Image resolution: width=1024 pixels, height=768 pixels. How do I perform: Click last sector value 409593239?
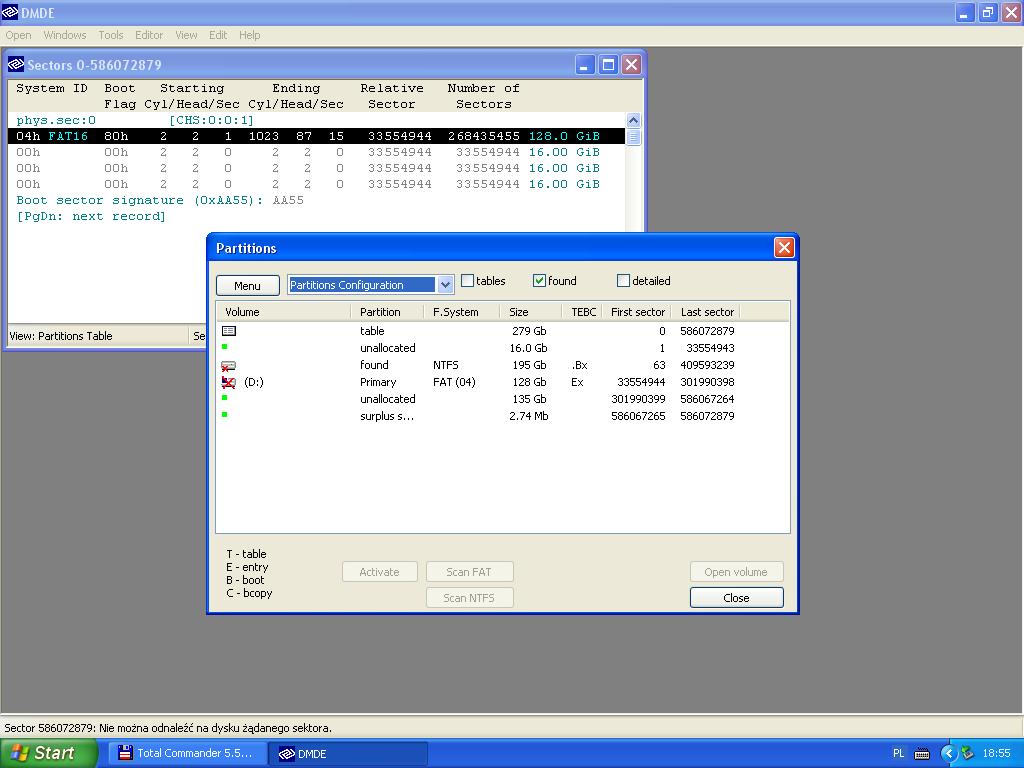(x=707, y=365)
